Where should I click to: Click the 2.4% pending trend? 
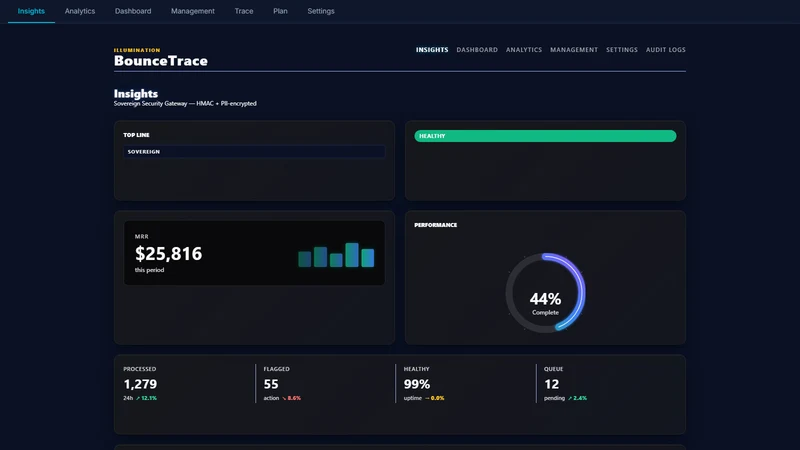tap(577, 398)
